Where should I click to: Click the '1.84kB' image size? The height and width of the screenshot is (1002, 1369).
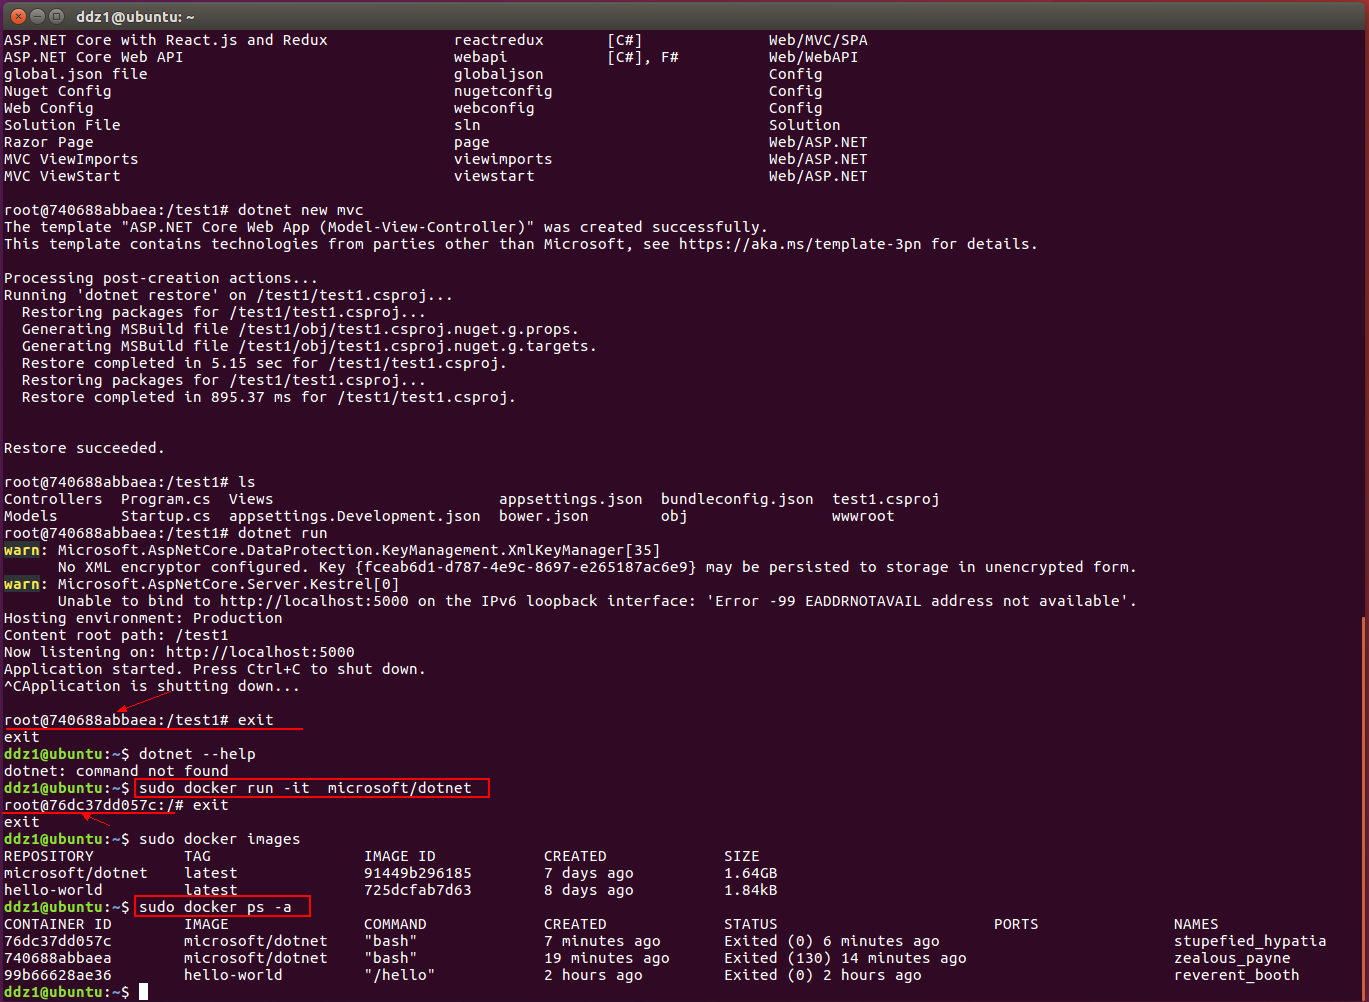751,890
